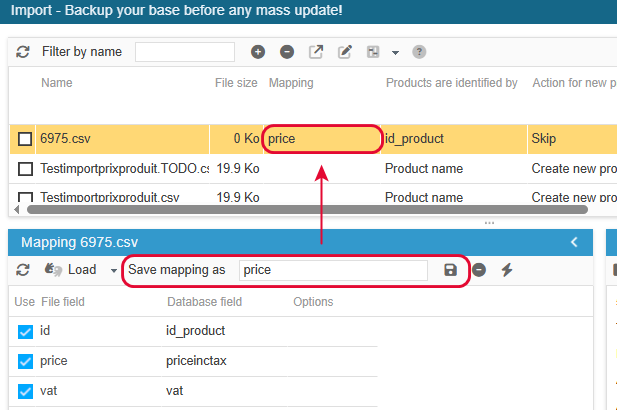Screen dimensions: 617x410
Task: Uncheck the Use box for id field
Action: [x=25, y=331]
